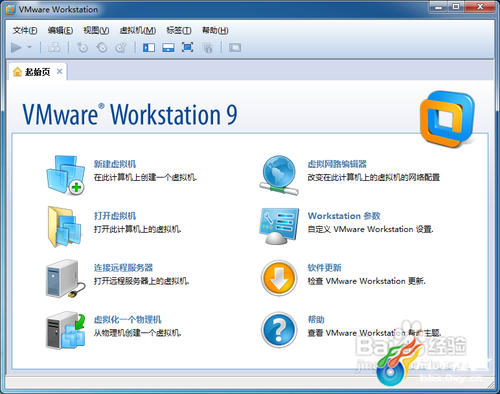This screenshot has width=500, height=394.
Task: Click the Unity mode toolbar icon
Action: pyautogui.click(x=207, y=48)
